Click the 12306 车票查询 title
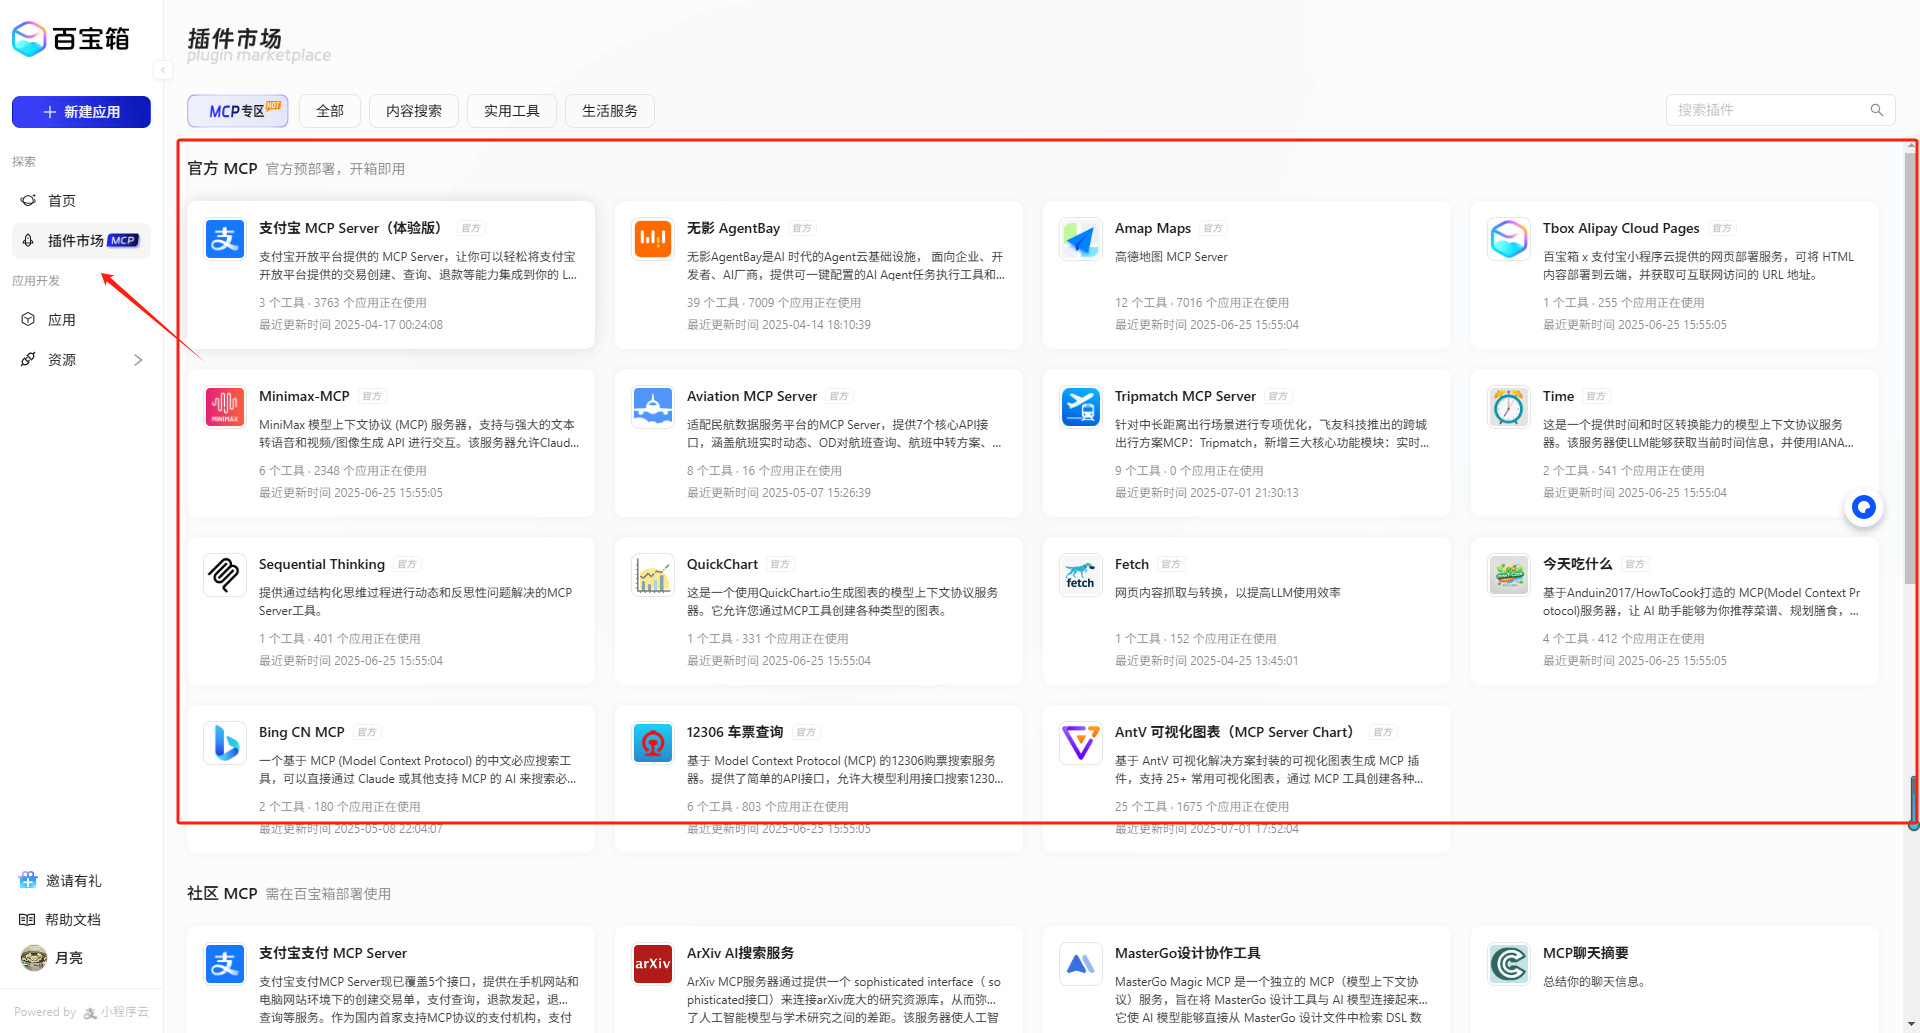This screenshot has width=1920, height=1033. pyautogui.click(x=735, y=733)
